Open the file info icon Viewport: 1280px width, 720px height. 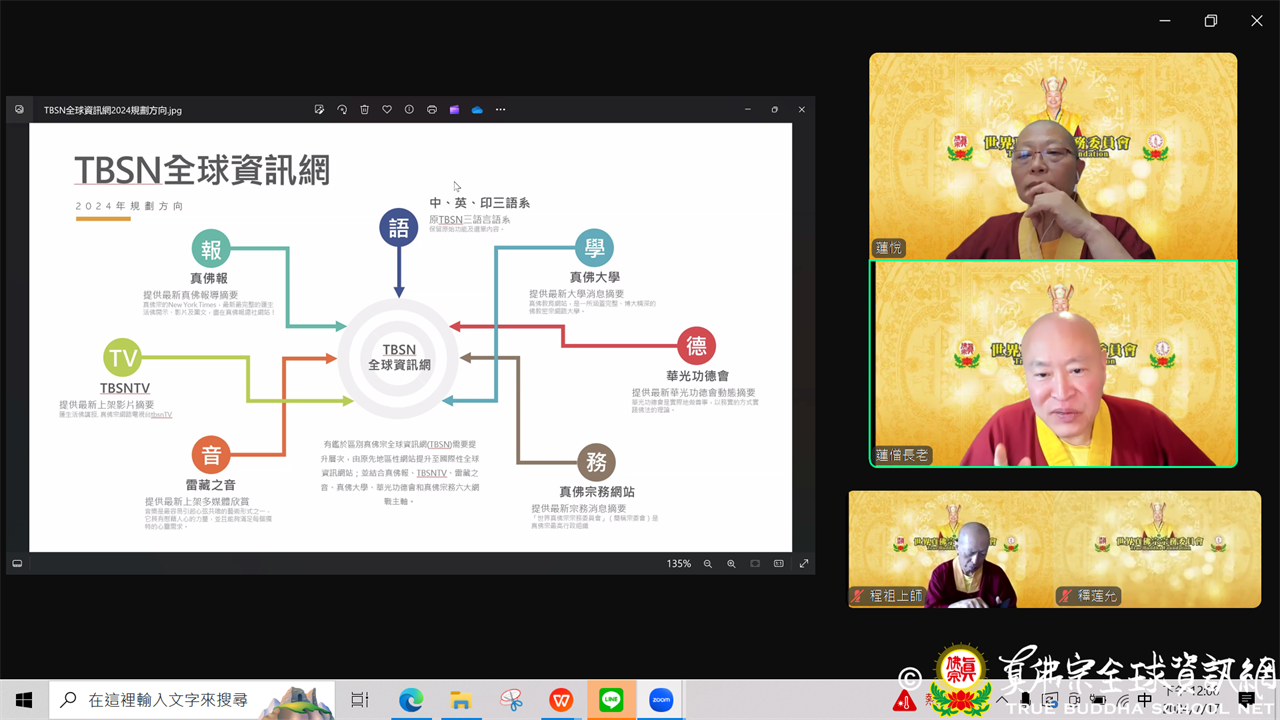pyautogui.click(x=409, y=110)
